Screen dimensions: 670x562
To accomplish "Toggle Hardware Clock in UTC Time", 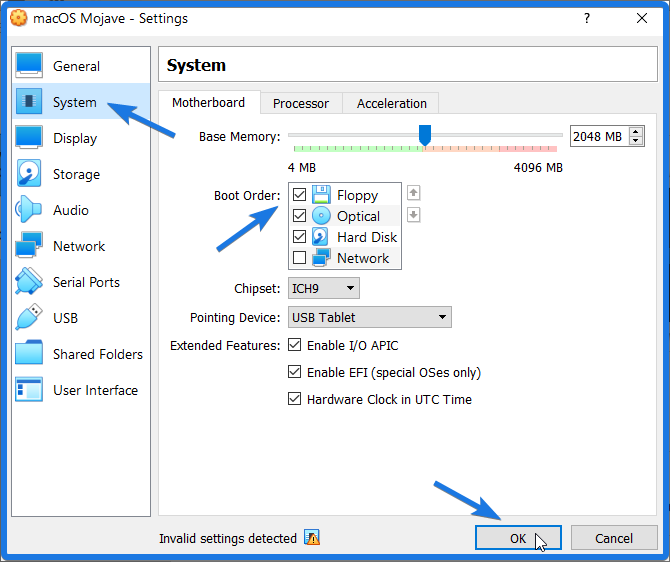I will pyautogui.click(x=294, y=399).
